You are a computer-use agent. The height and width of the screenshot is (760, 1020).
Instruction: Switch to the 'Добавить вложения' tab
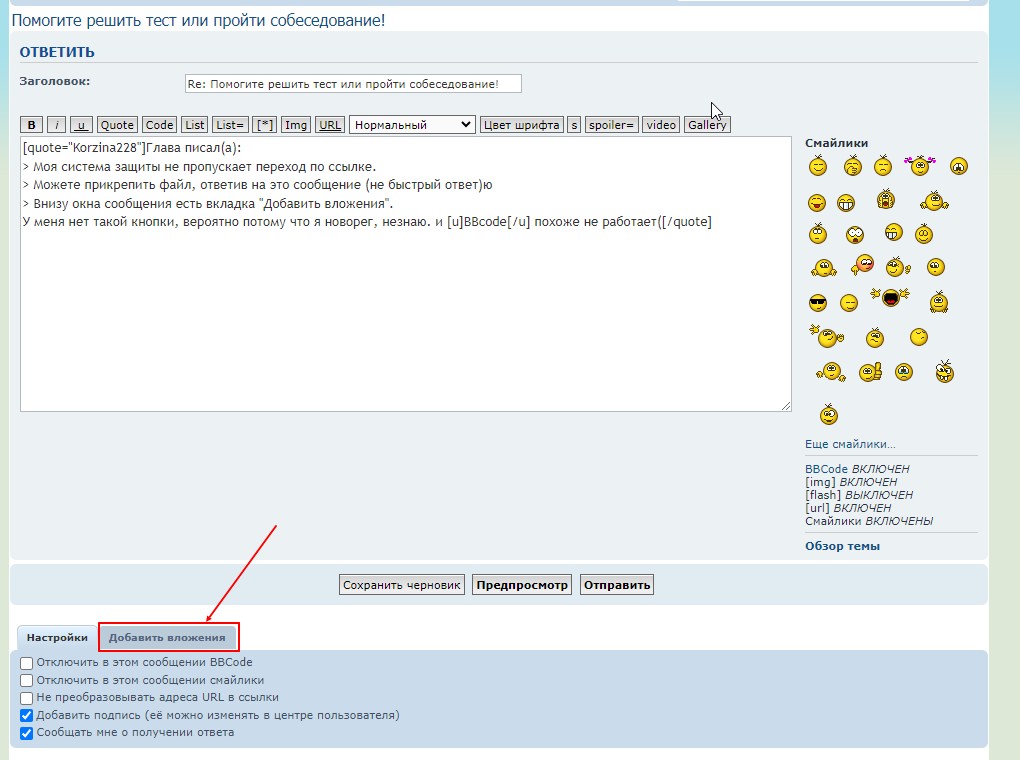168,637
